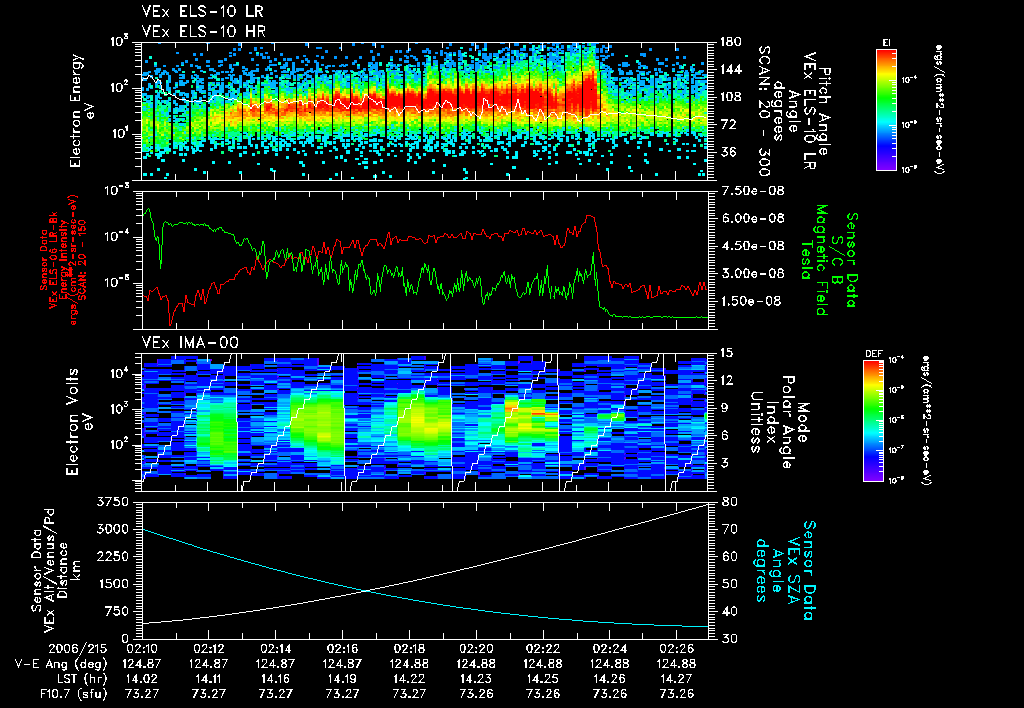This screenshot has width=1024, height=708.
Task: Select the 'VEx IMA-00' panel title
Action: 190,342
